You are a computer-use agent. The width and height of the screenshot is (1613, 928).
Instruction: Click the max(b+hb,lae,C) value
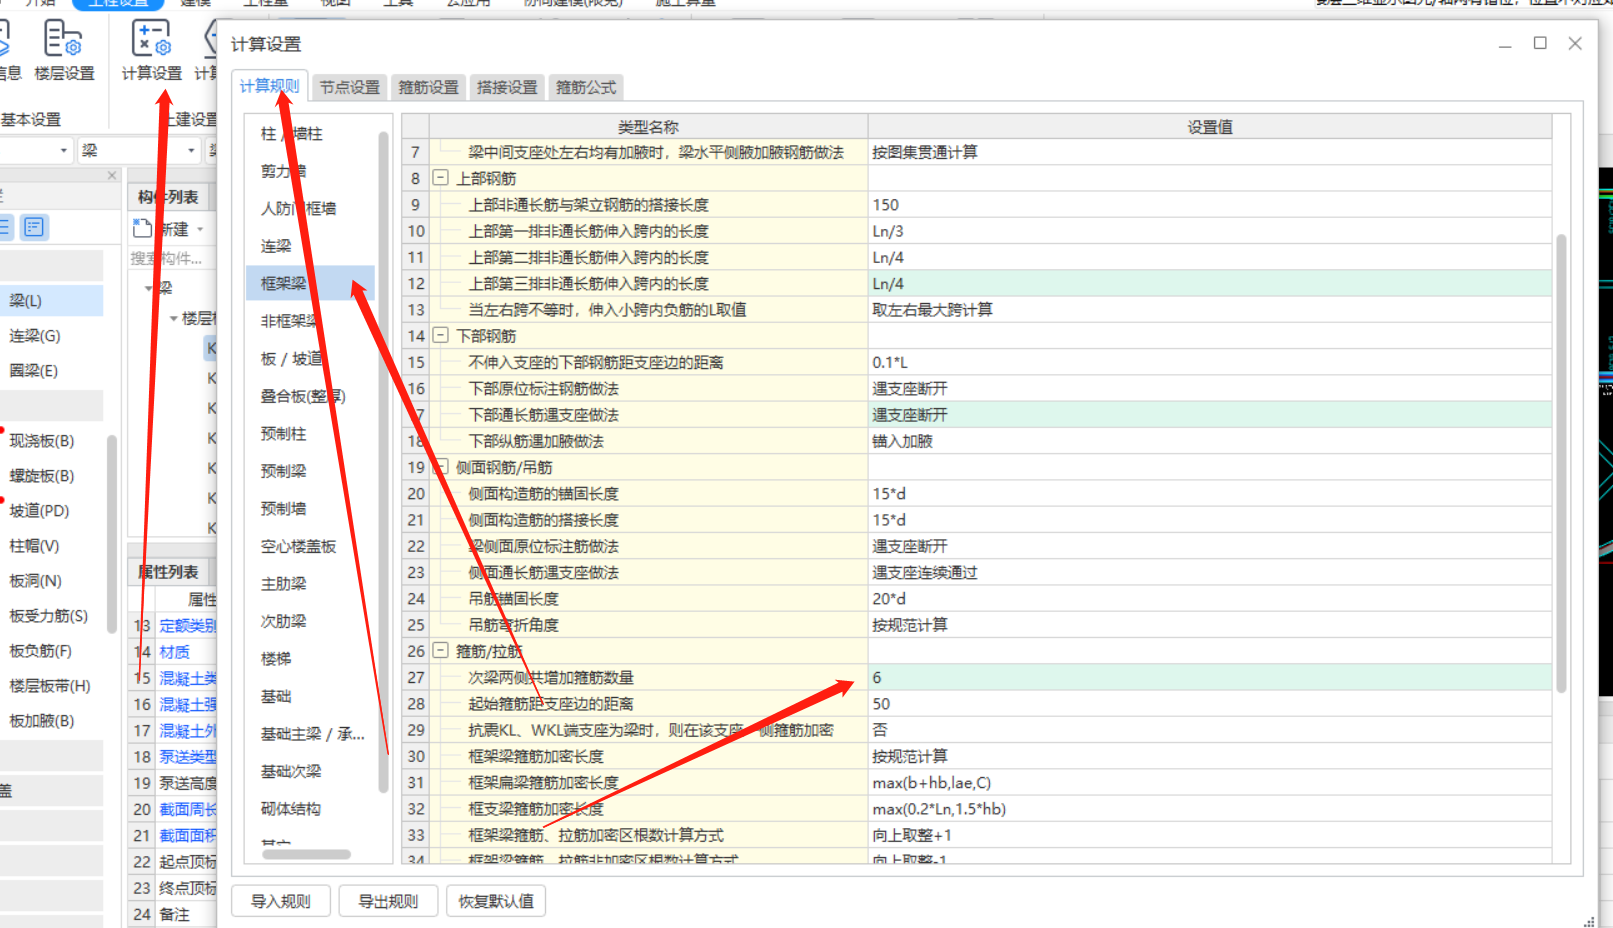(x=1209, y=782)
